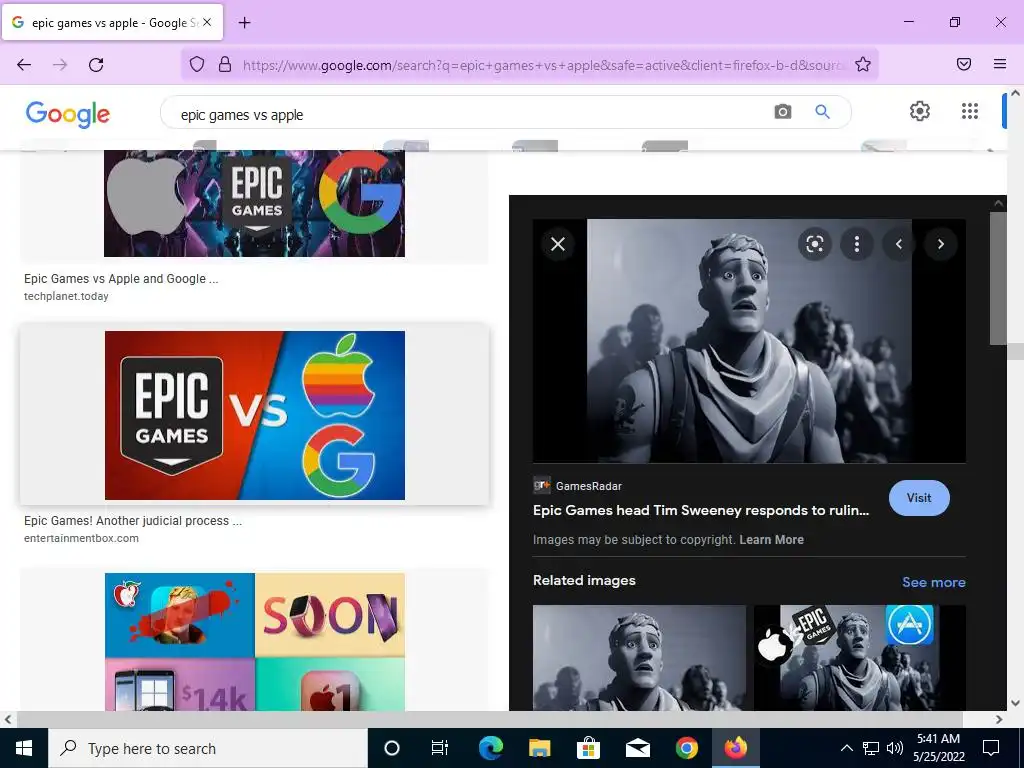Click the forward navigation arrow
The image size is (1024, 768).
tap(60, 64)
